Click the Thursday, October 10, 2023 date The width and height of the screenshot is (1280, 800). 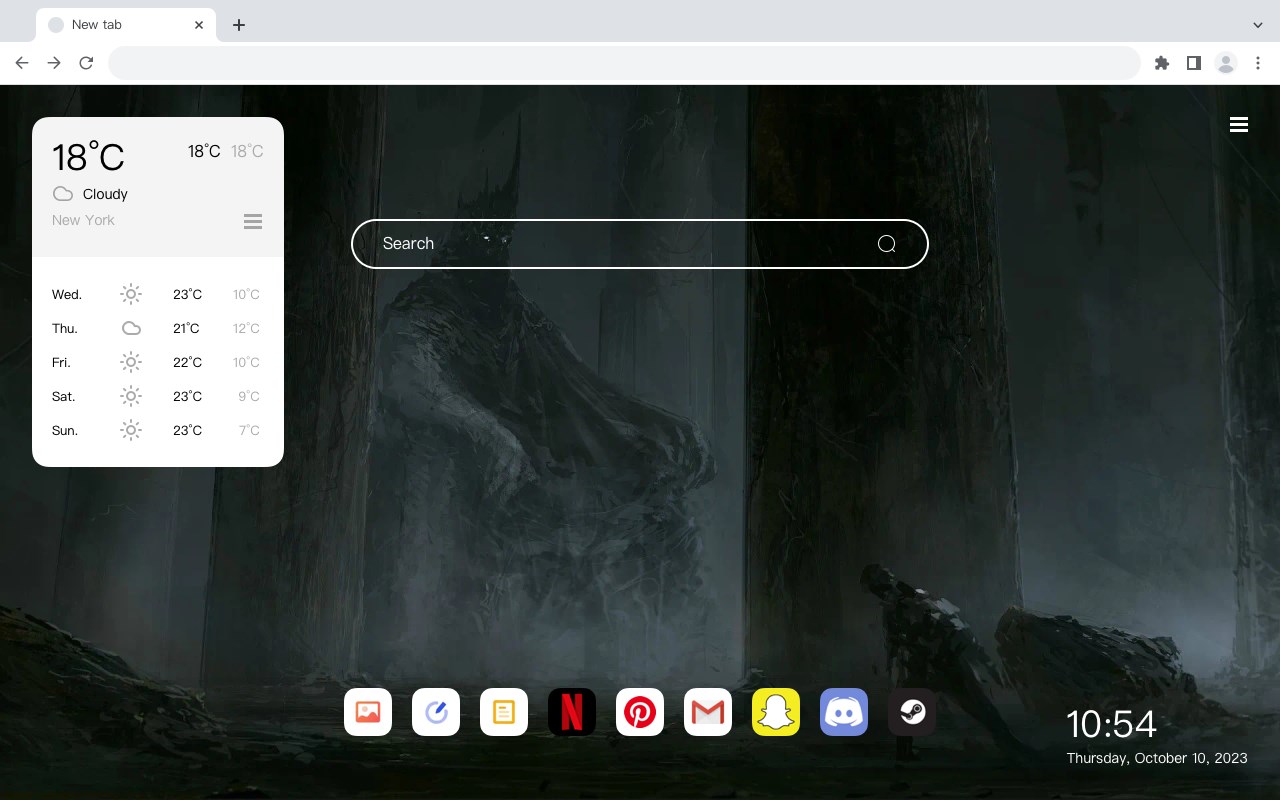tap(1157, 758)
